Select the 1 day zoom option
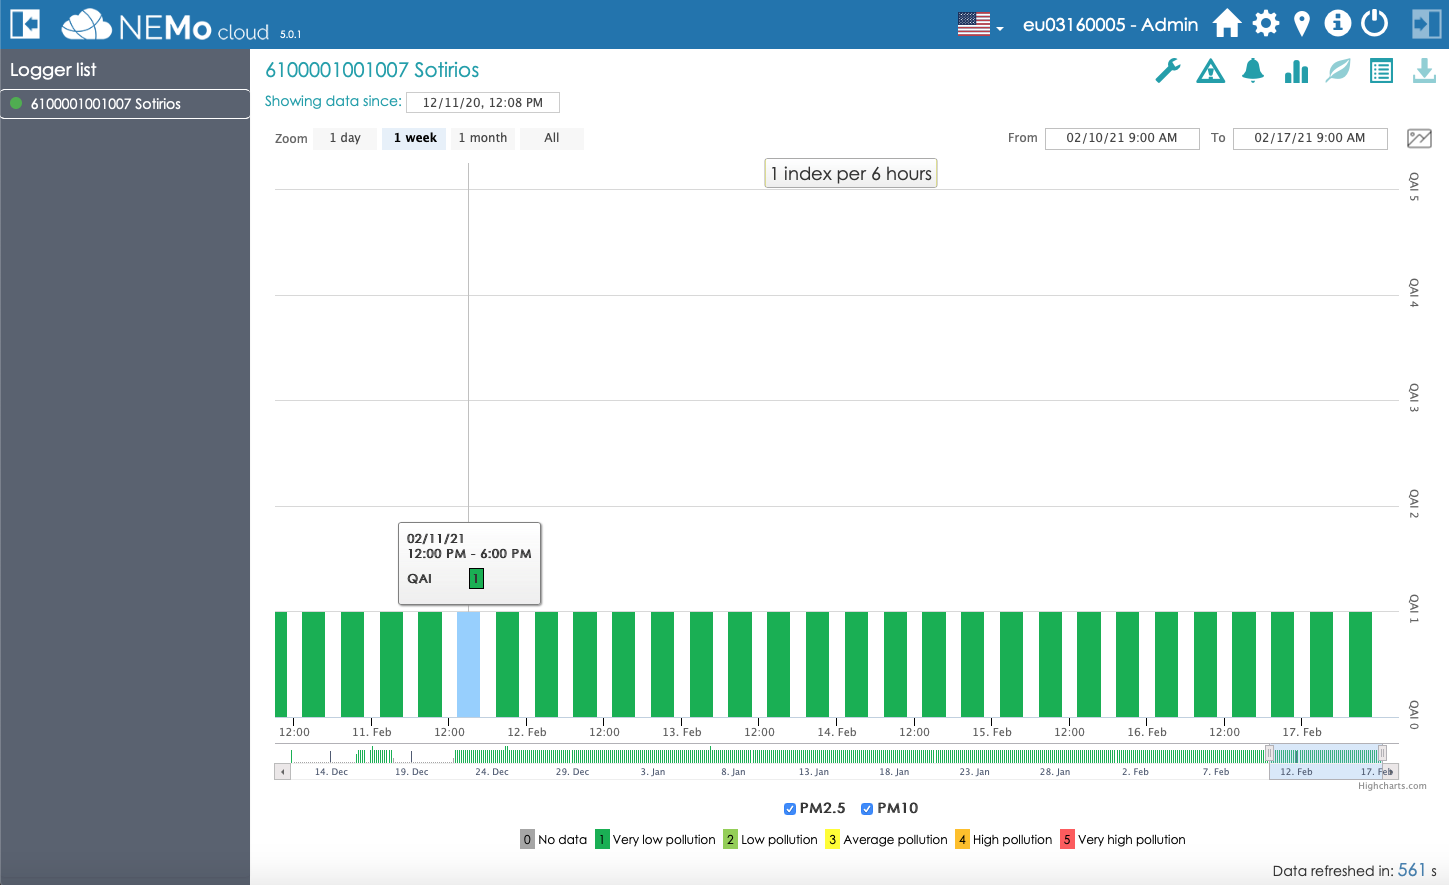Image resolution: width=1449 pixels, height=885 pixels. 345,138
